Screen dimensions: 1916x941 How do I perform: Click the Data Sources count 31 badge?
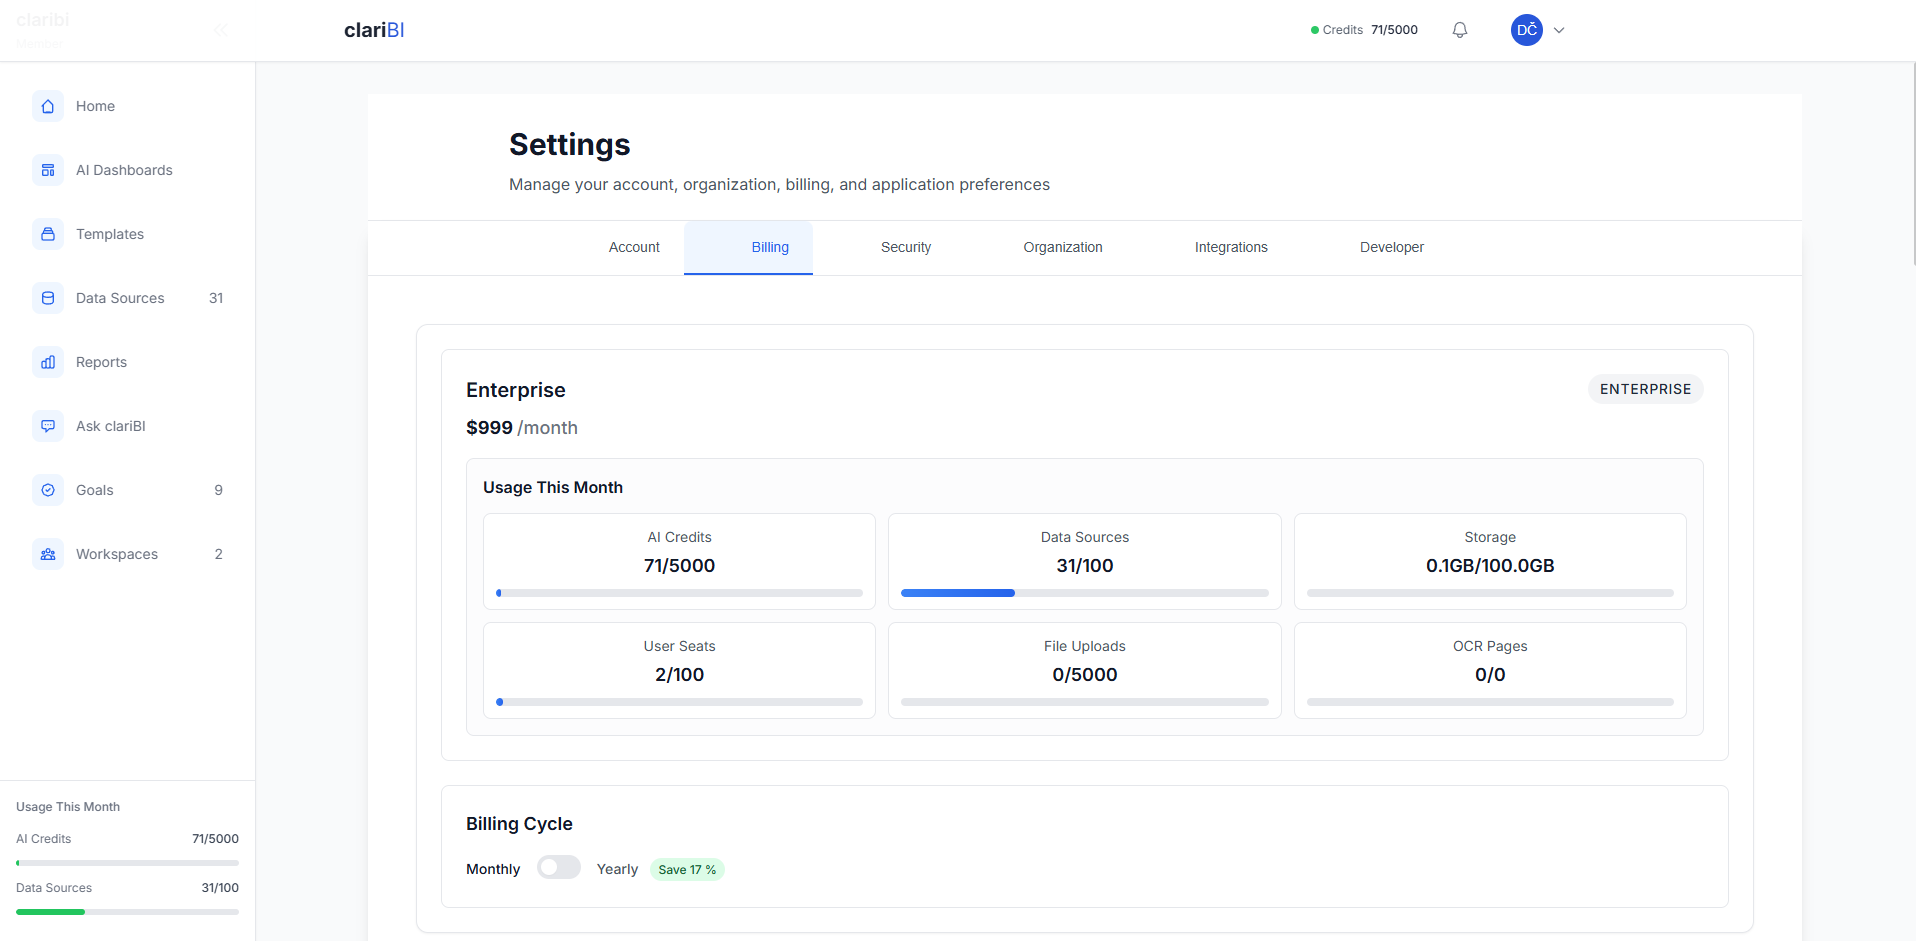216,298
